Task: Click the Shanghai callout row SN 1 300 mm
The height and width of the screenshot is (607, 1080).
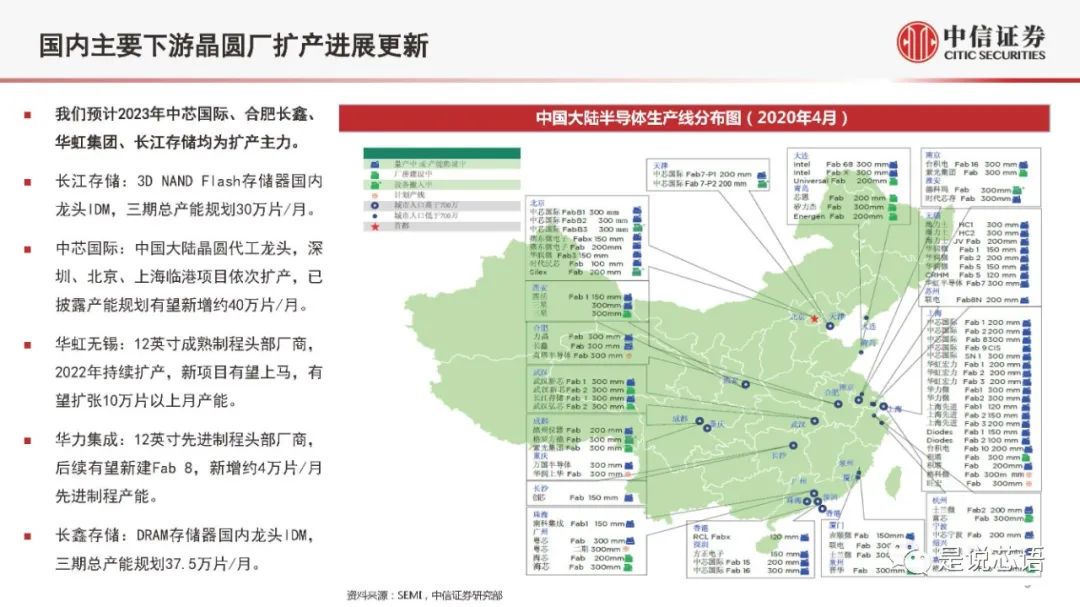Action: (978, 356)
